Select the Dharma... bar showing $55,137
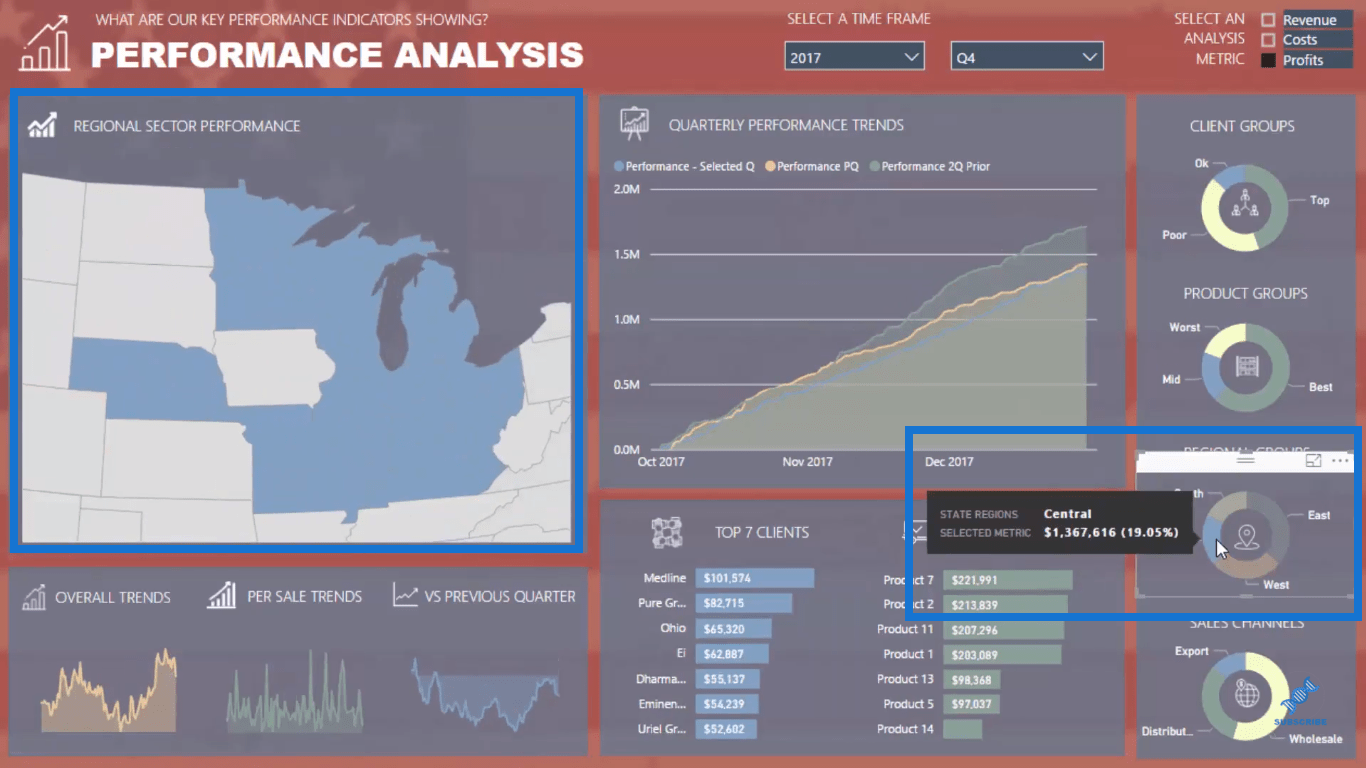Viewport: 1366px width, 768px height. [x=728, y=679]
